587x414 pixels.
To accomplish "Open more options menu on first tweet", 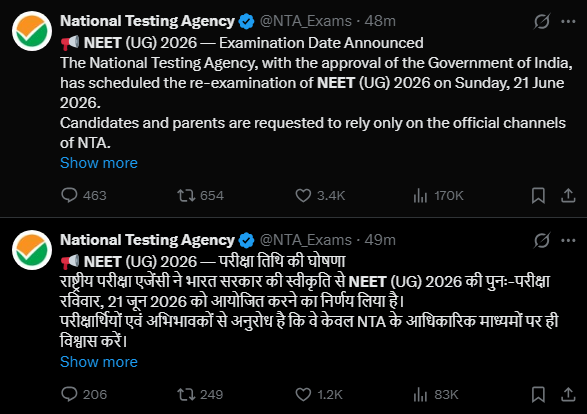I will 568,21.
